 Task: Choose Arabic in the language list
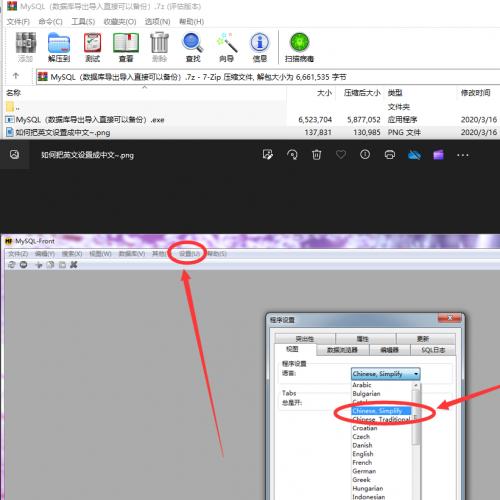coord(362,385)
